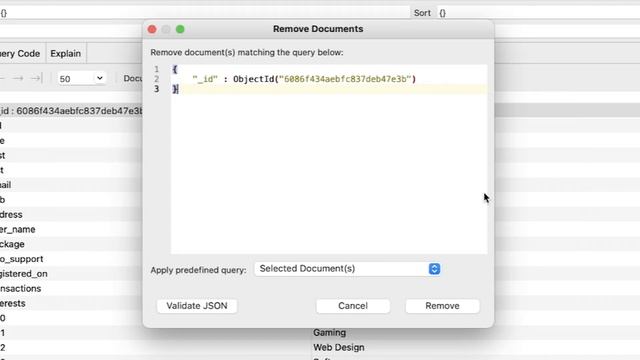
Task: Select the interests field row
Action: 71,303
